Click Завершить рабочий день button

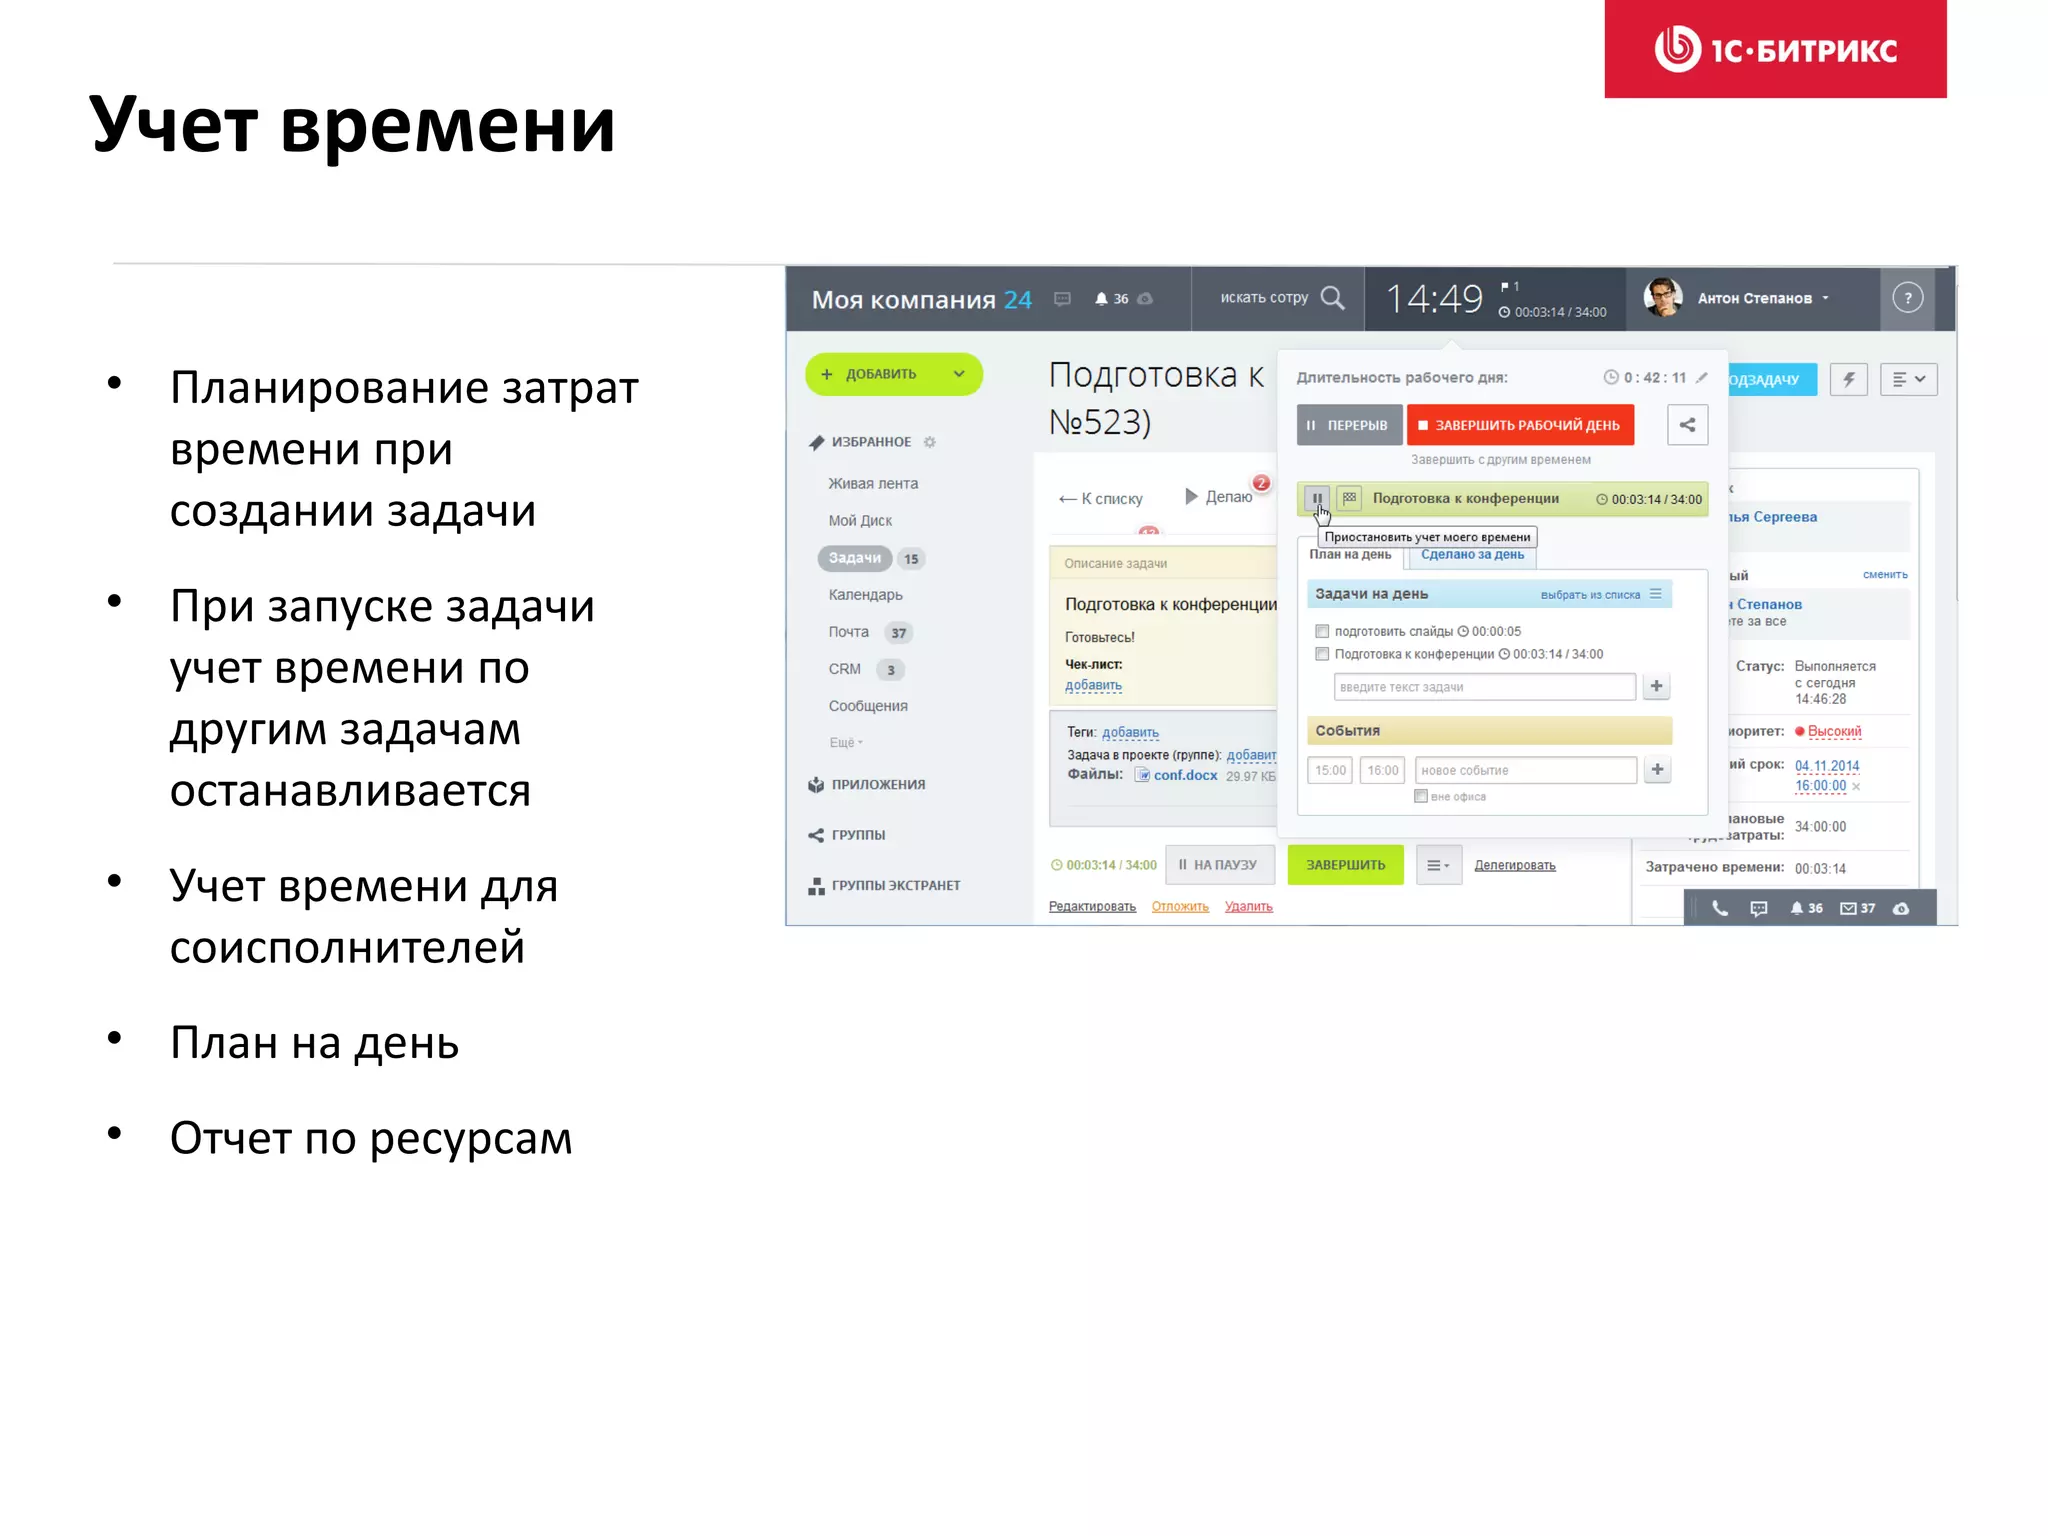coord(1520,425)
